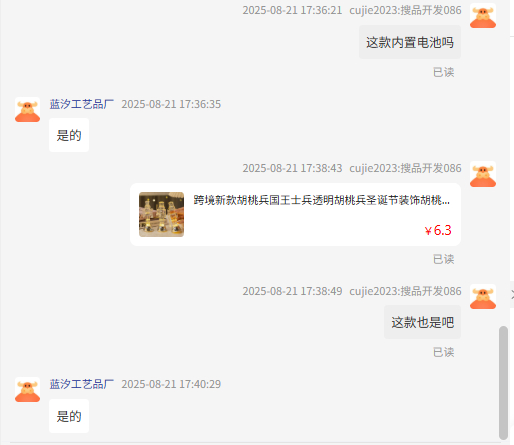
Task: Click 蓝汐工艺品厂 avatar beside 17:40:29 message
Action: click(x=28, y=390)
